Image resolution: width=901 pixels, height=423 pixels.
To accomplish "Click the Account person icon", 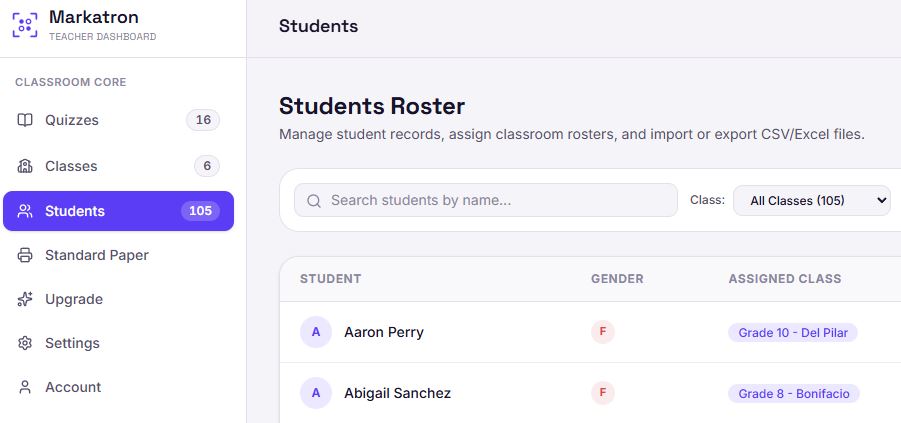I will click(x=25, y=387).
